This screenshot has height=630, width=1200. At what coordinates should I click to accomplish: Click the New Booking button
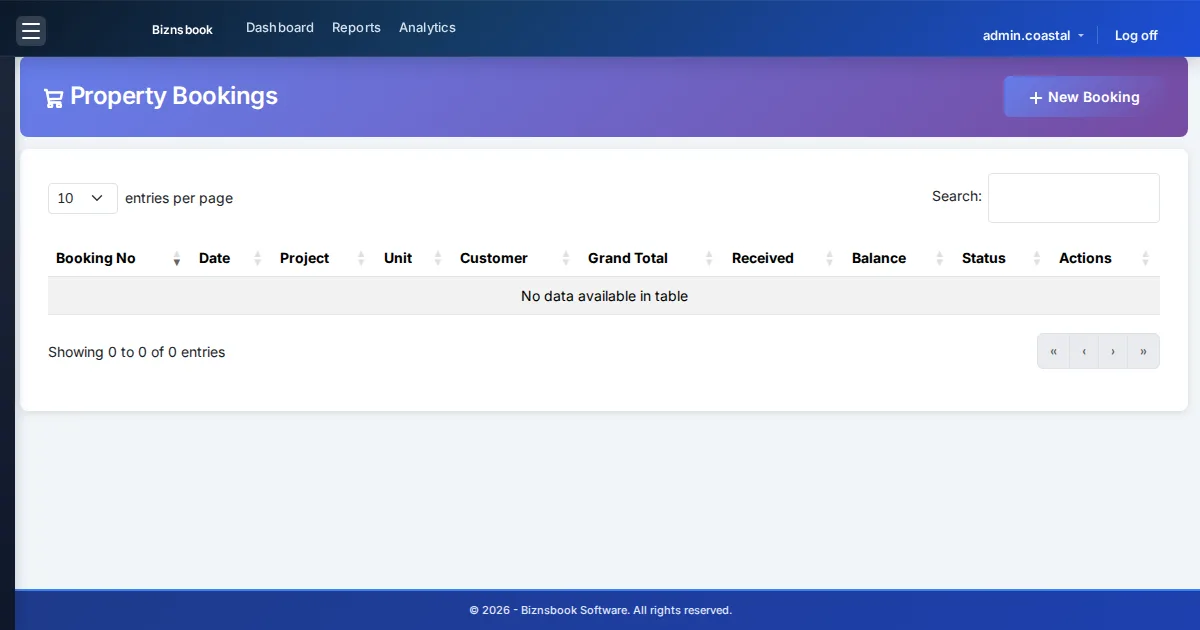coord(1084,97)
